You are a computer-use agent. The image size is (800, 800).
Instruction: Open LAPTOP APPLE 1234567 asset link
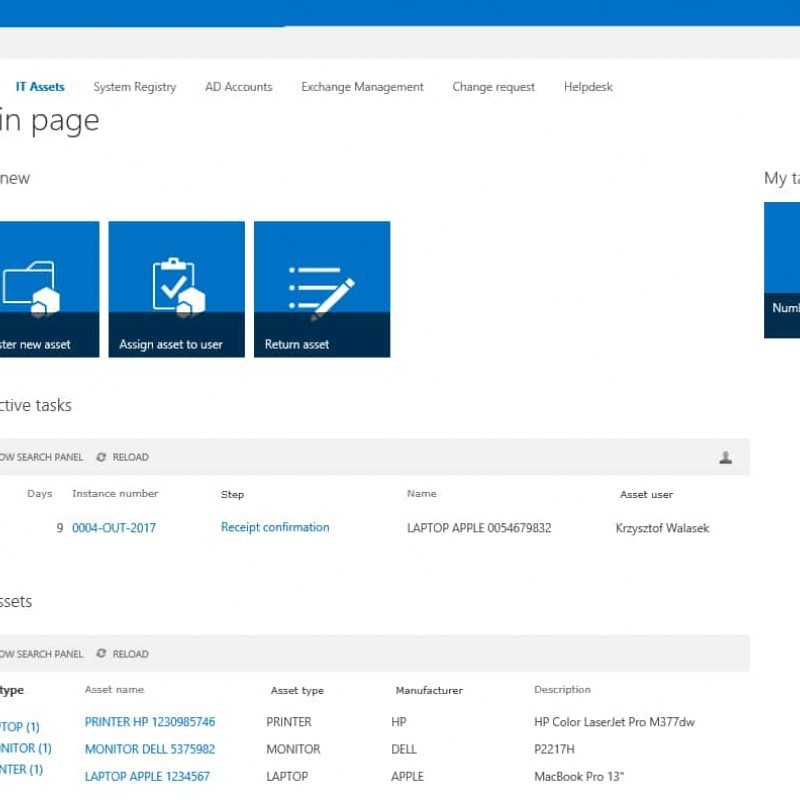tap(147, 776)
